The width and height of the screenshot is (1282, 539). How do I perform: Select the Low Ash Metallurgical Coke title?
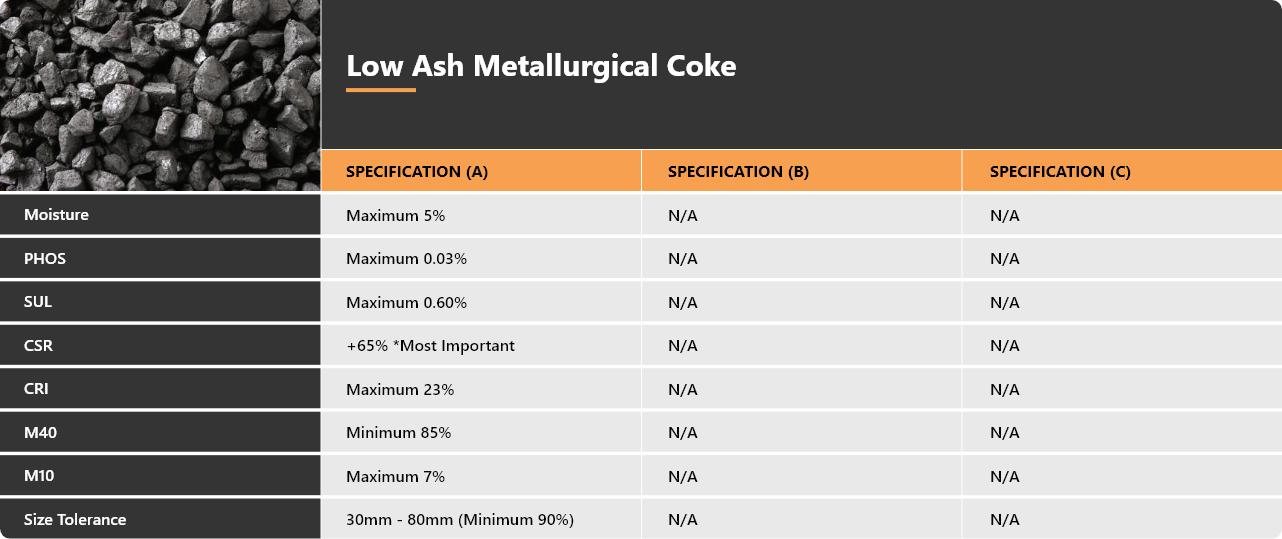coord(541,66)
